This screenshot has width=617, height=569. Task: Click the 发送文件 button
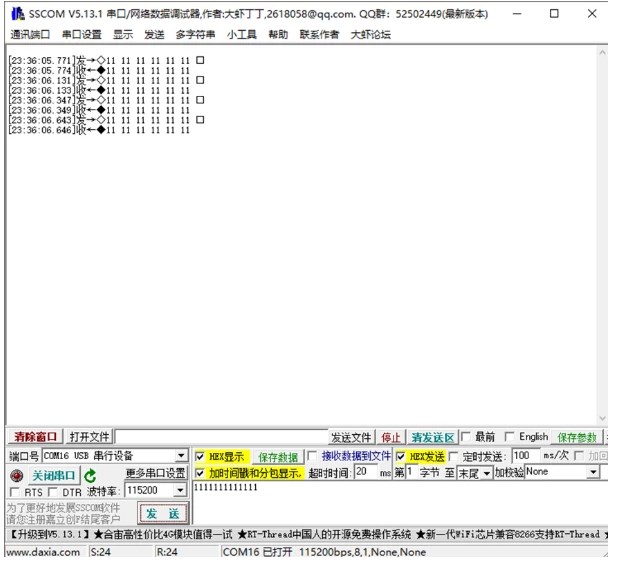pyautogui.click(x=351, y=437)
